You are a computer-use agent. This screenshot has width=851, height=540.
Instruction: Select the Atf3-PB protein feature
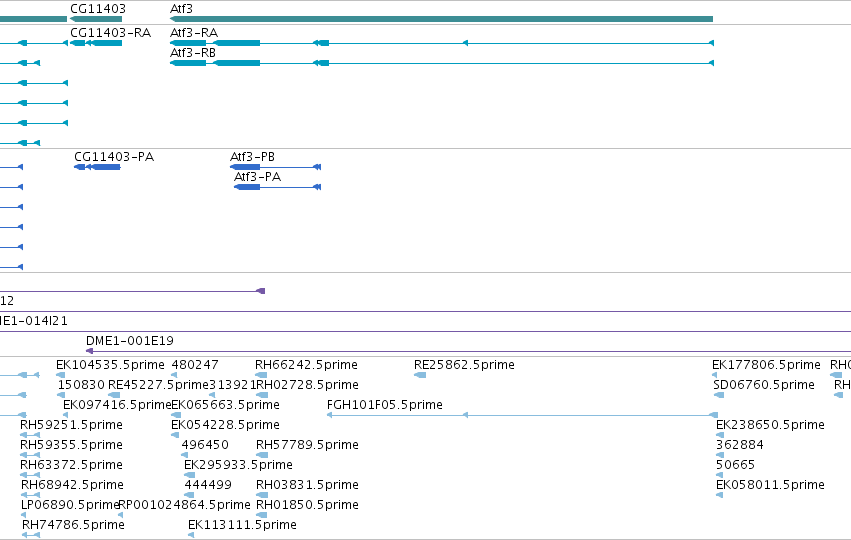point(276,167)
